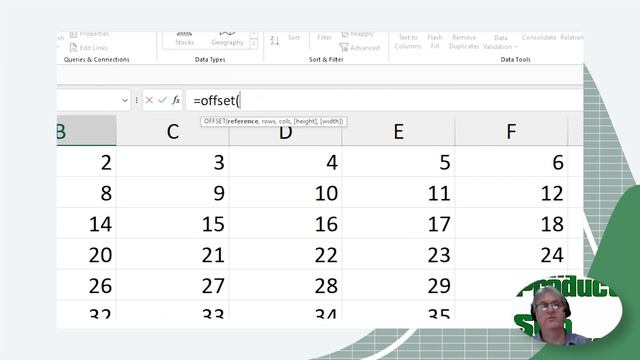
Task: Click cell containing 5
Action: point(398,162)
